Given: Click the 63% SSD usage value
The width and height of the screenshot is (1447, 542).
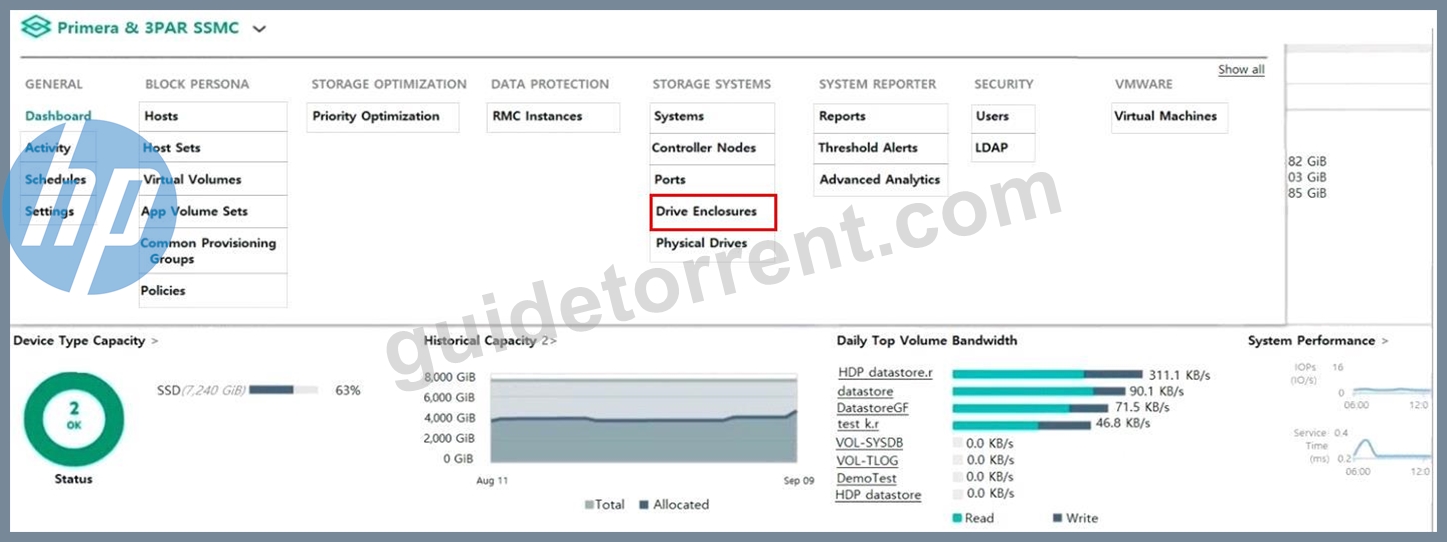Looking at the screenshot, I should [x=348, y=390].
